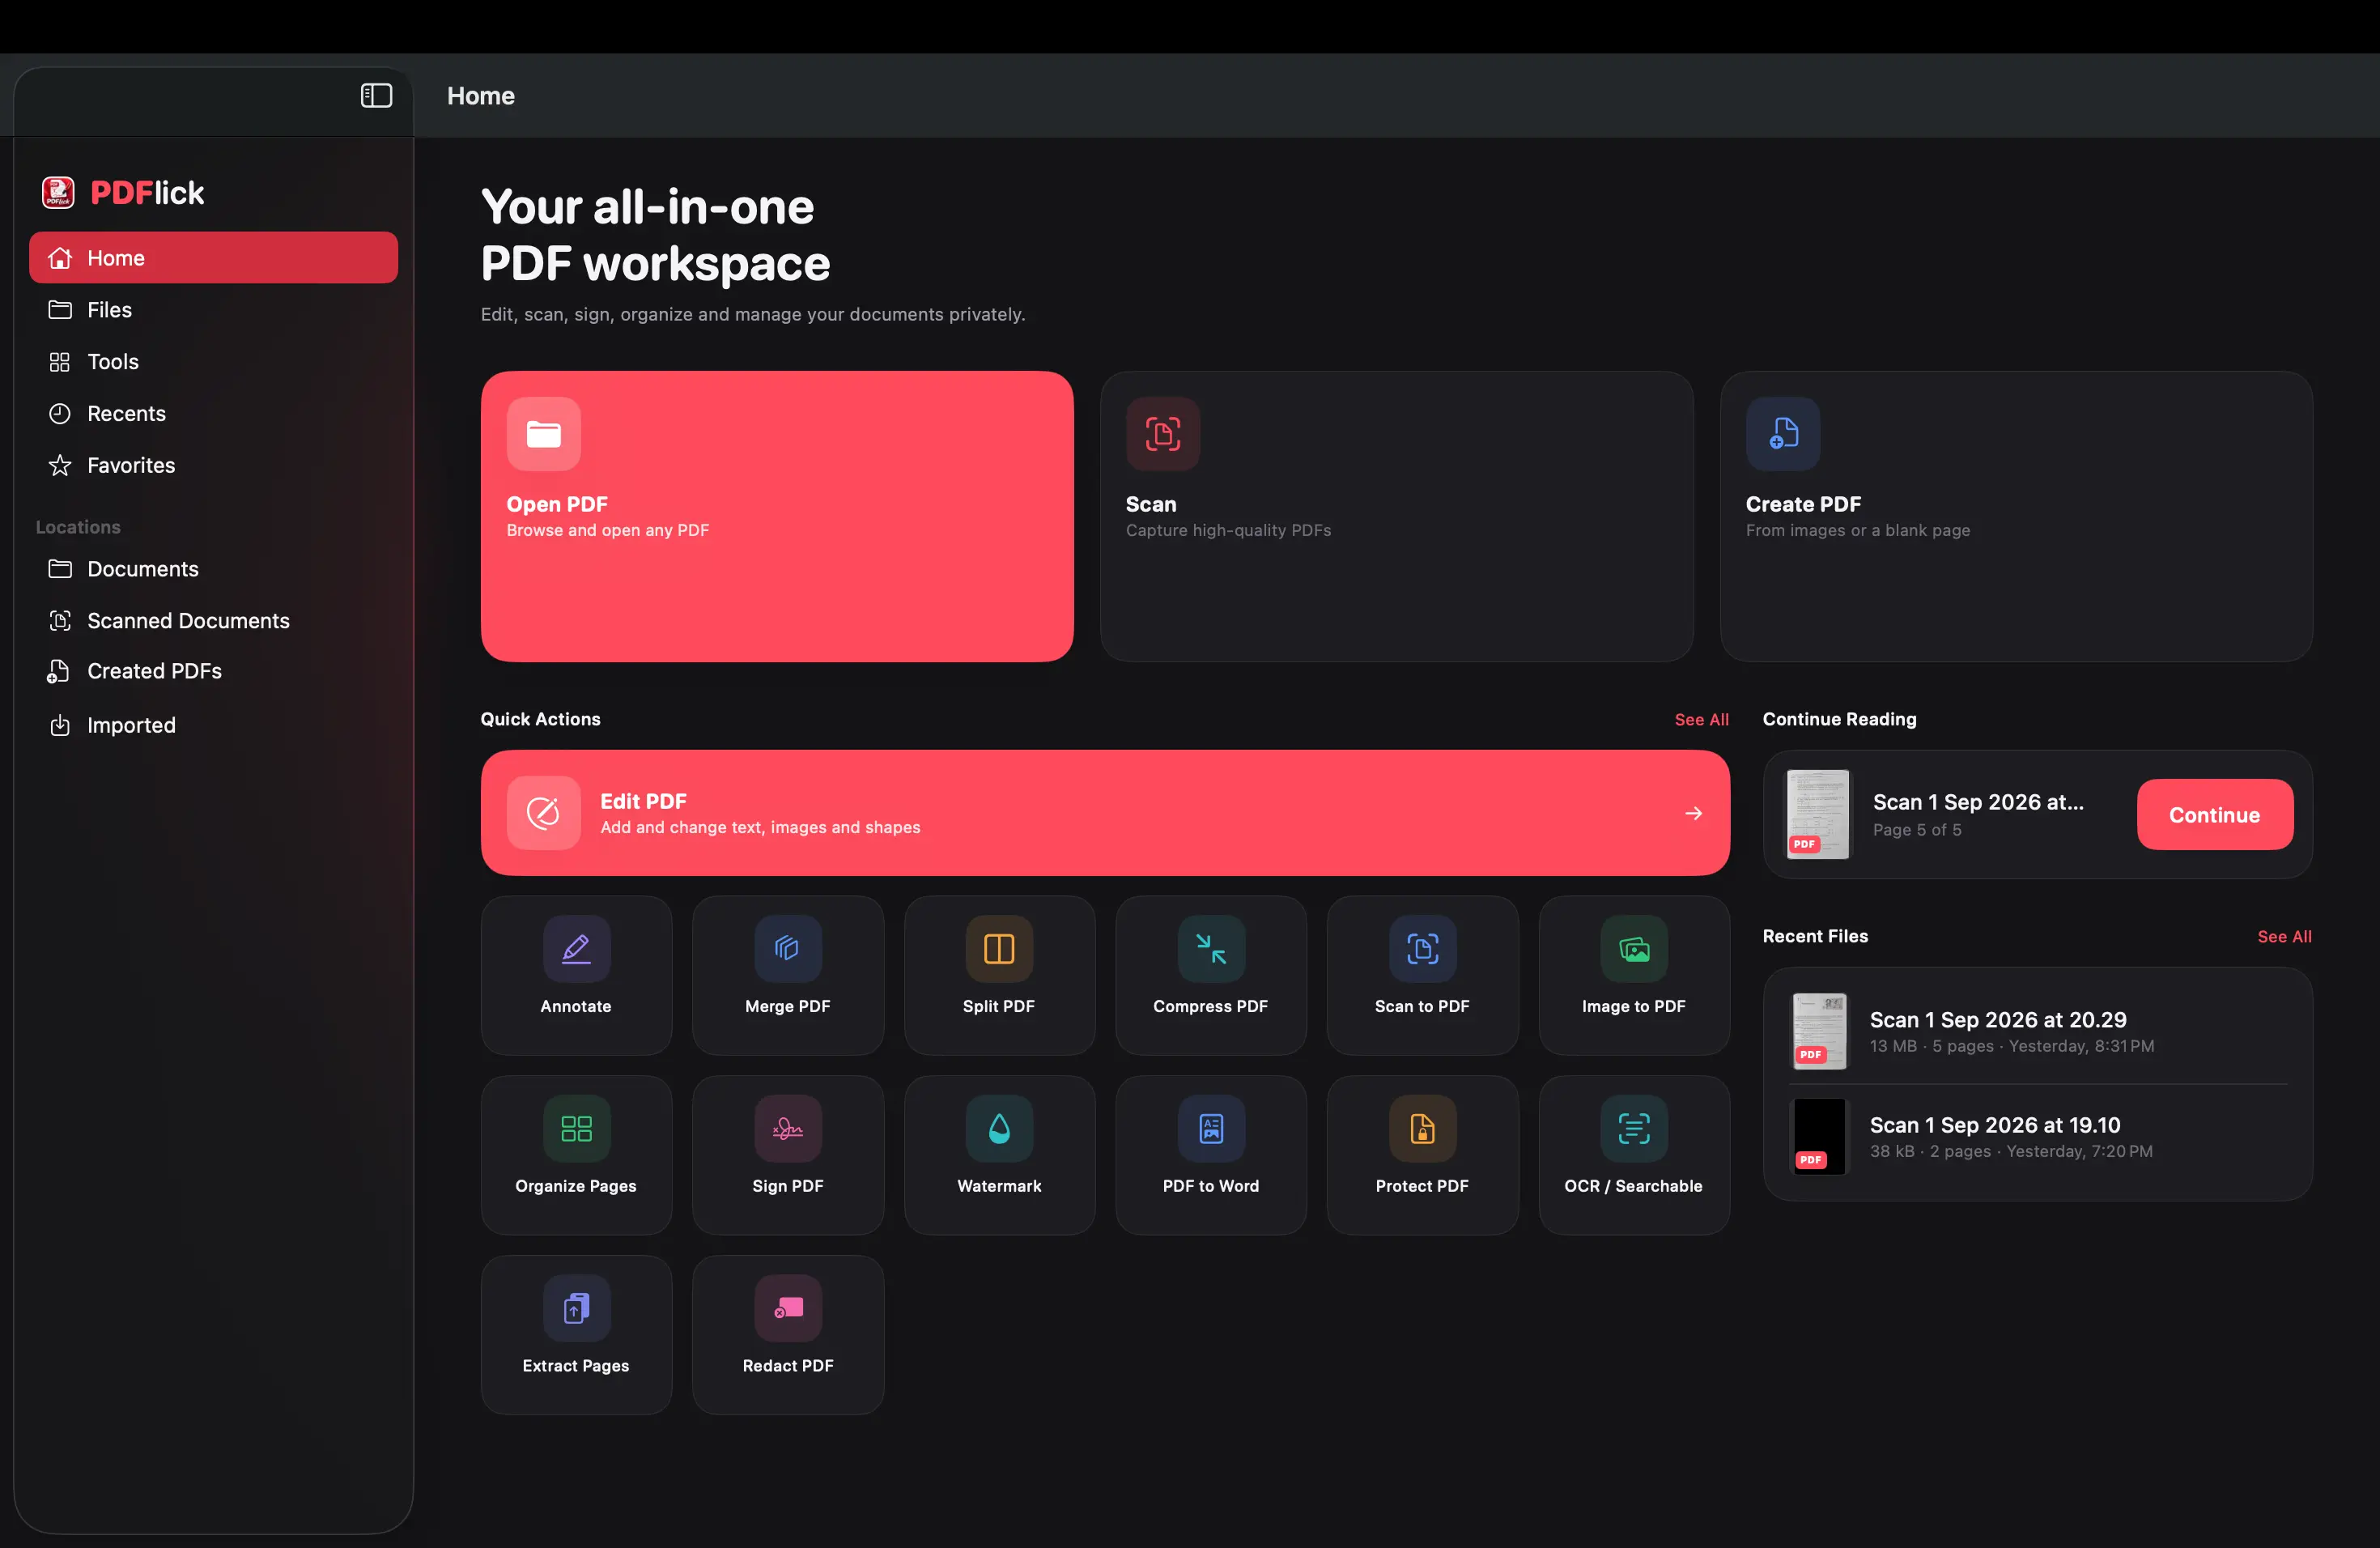Image resolution: width=2380 pixels, height=1548 pixels.
Task: Click the Open PDF title text
Action: click(x=557, y=504)
